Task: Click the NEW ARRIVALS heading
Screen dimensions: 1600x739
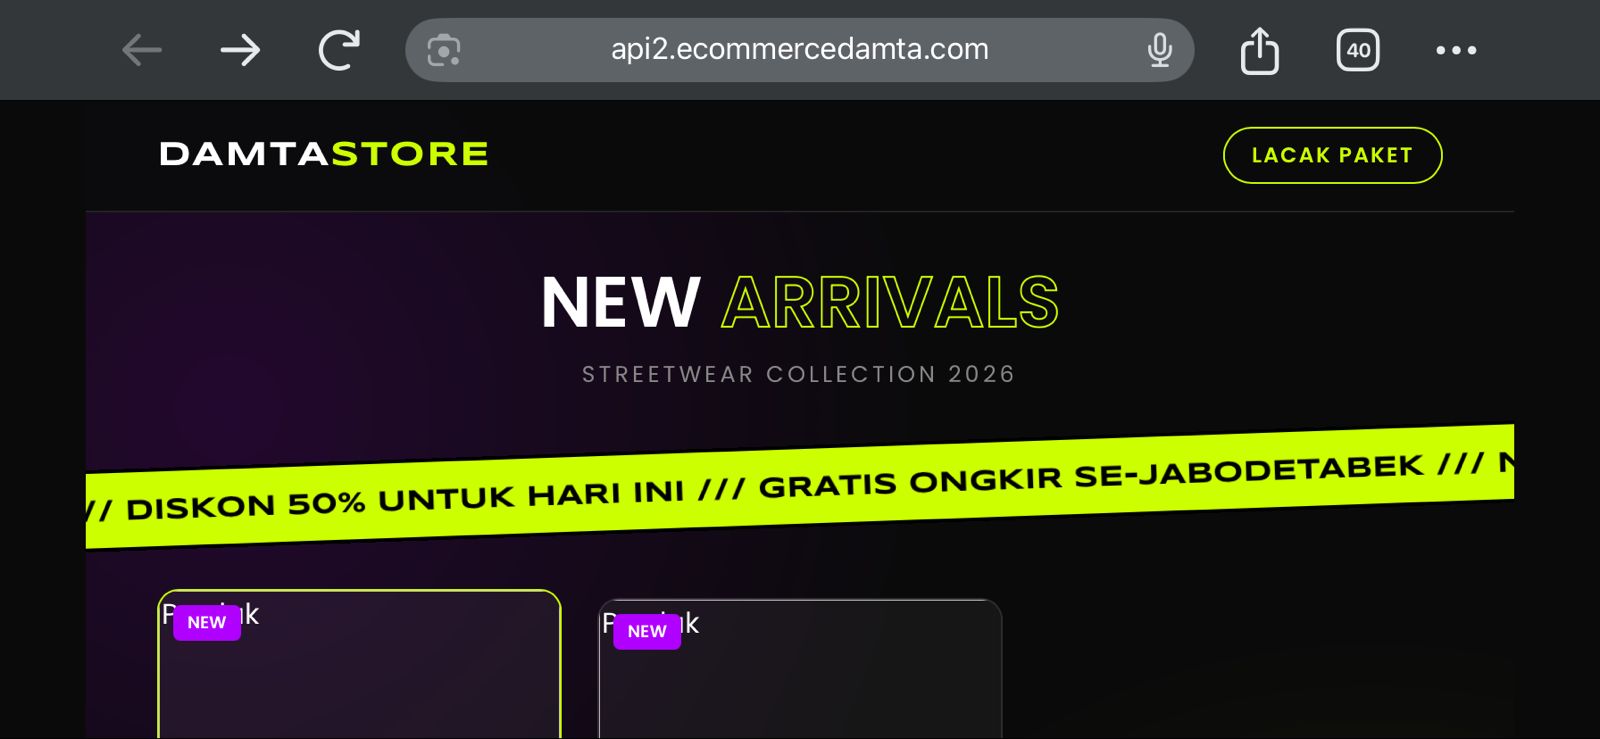Action: tap(800, 302)
